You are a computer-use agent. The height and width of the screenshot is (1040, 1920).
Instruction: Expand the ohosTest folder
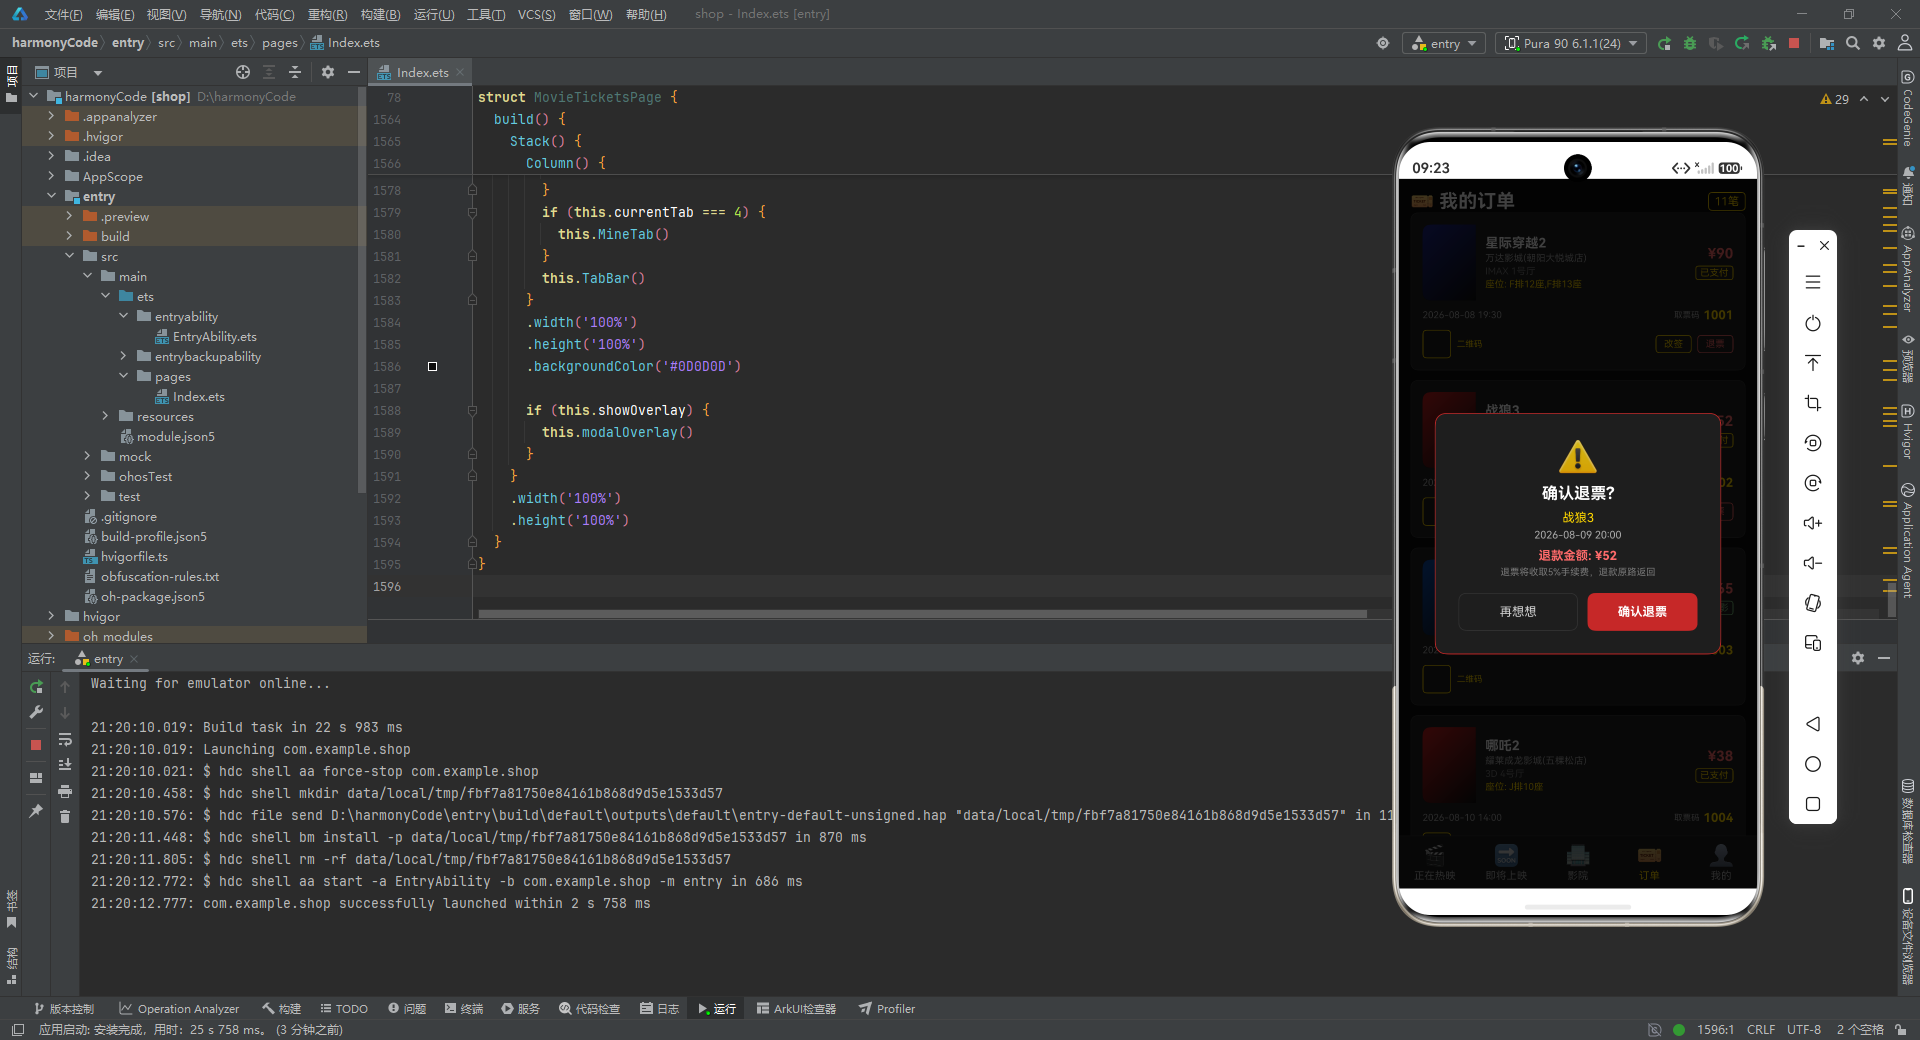(x=87, y=476)
